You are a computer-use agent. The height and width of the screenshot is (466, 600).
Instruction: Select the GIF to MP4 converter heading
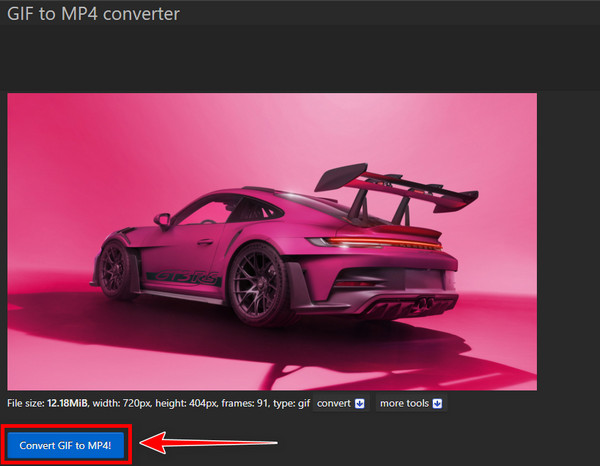click(93, 14)
